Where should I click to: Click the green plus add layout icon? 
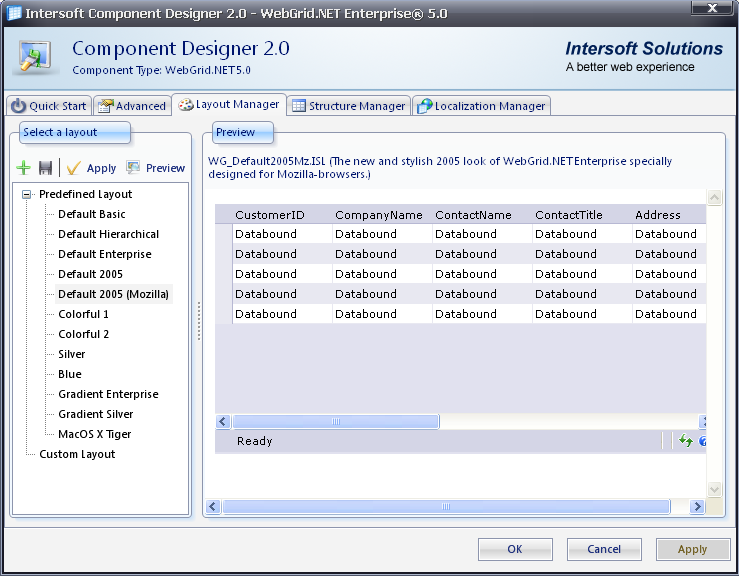(x=23, y=168)
